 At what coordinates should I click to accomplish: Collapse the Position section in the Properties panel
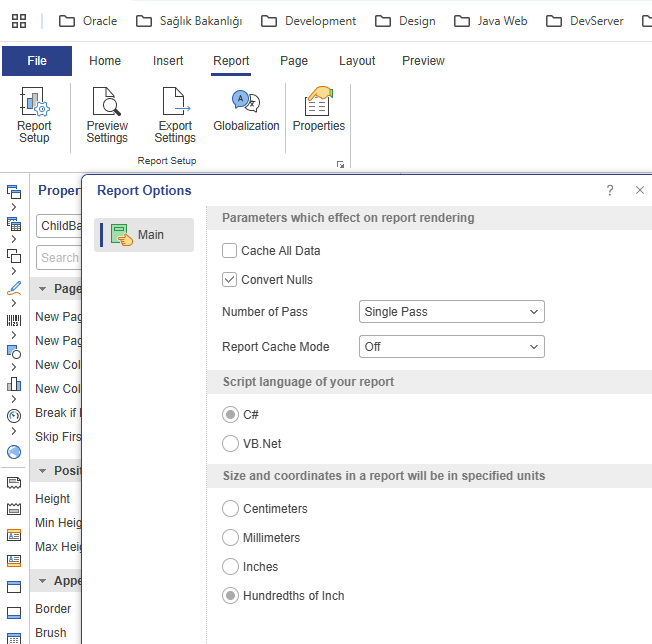(44, 471)
